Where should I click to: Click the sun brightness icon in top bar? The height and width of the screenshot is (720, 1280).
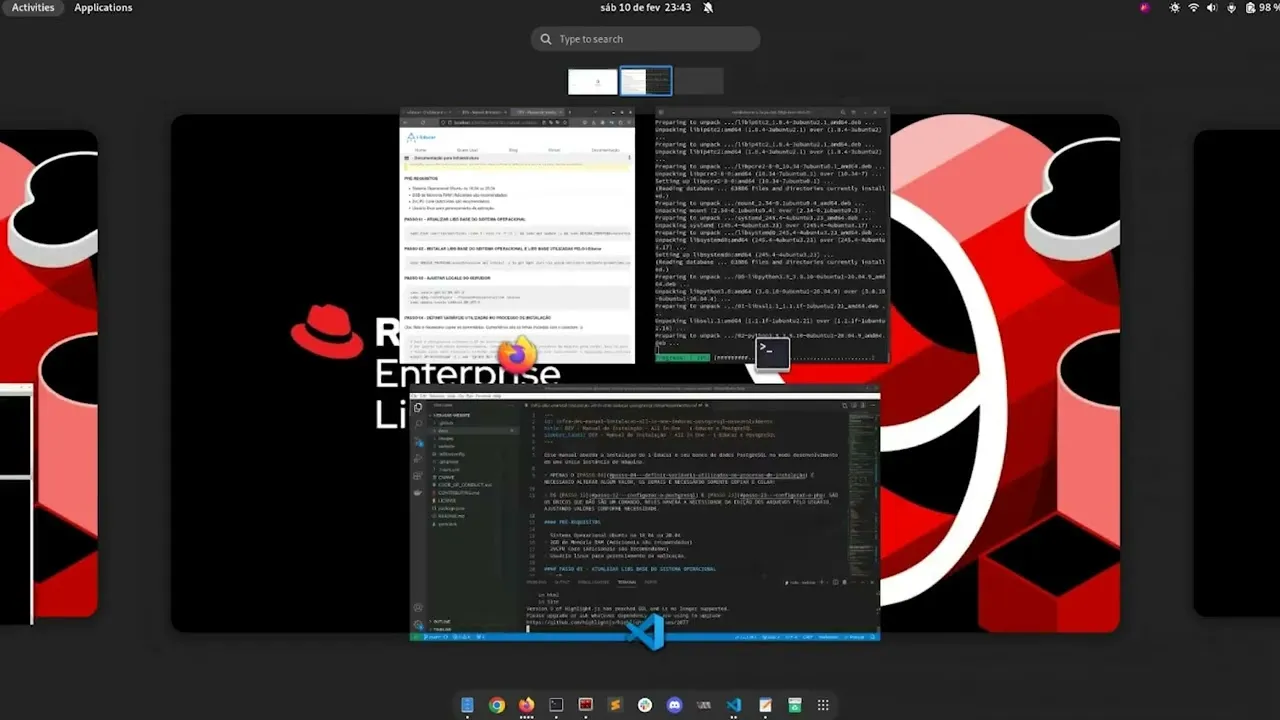(1175, 8)
